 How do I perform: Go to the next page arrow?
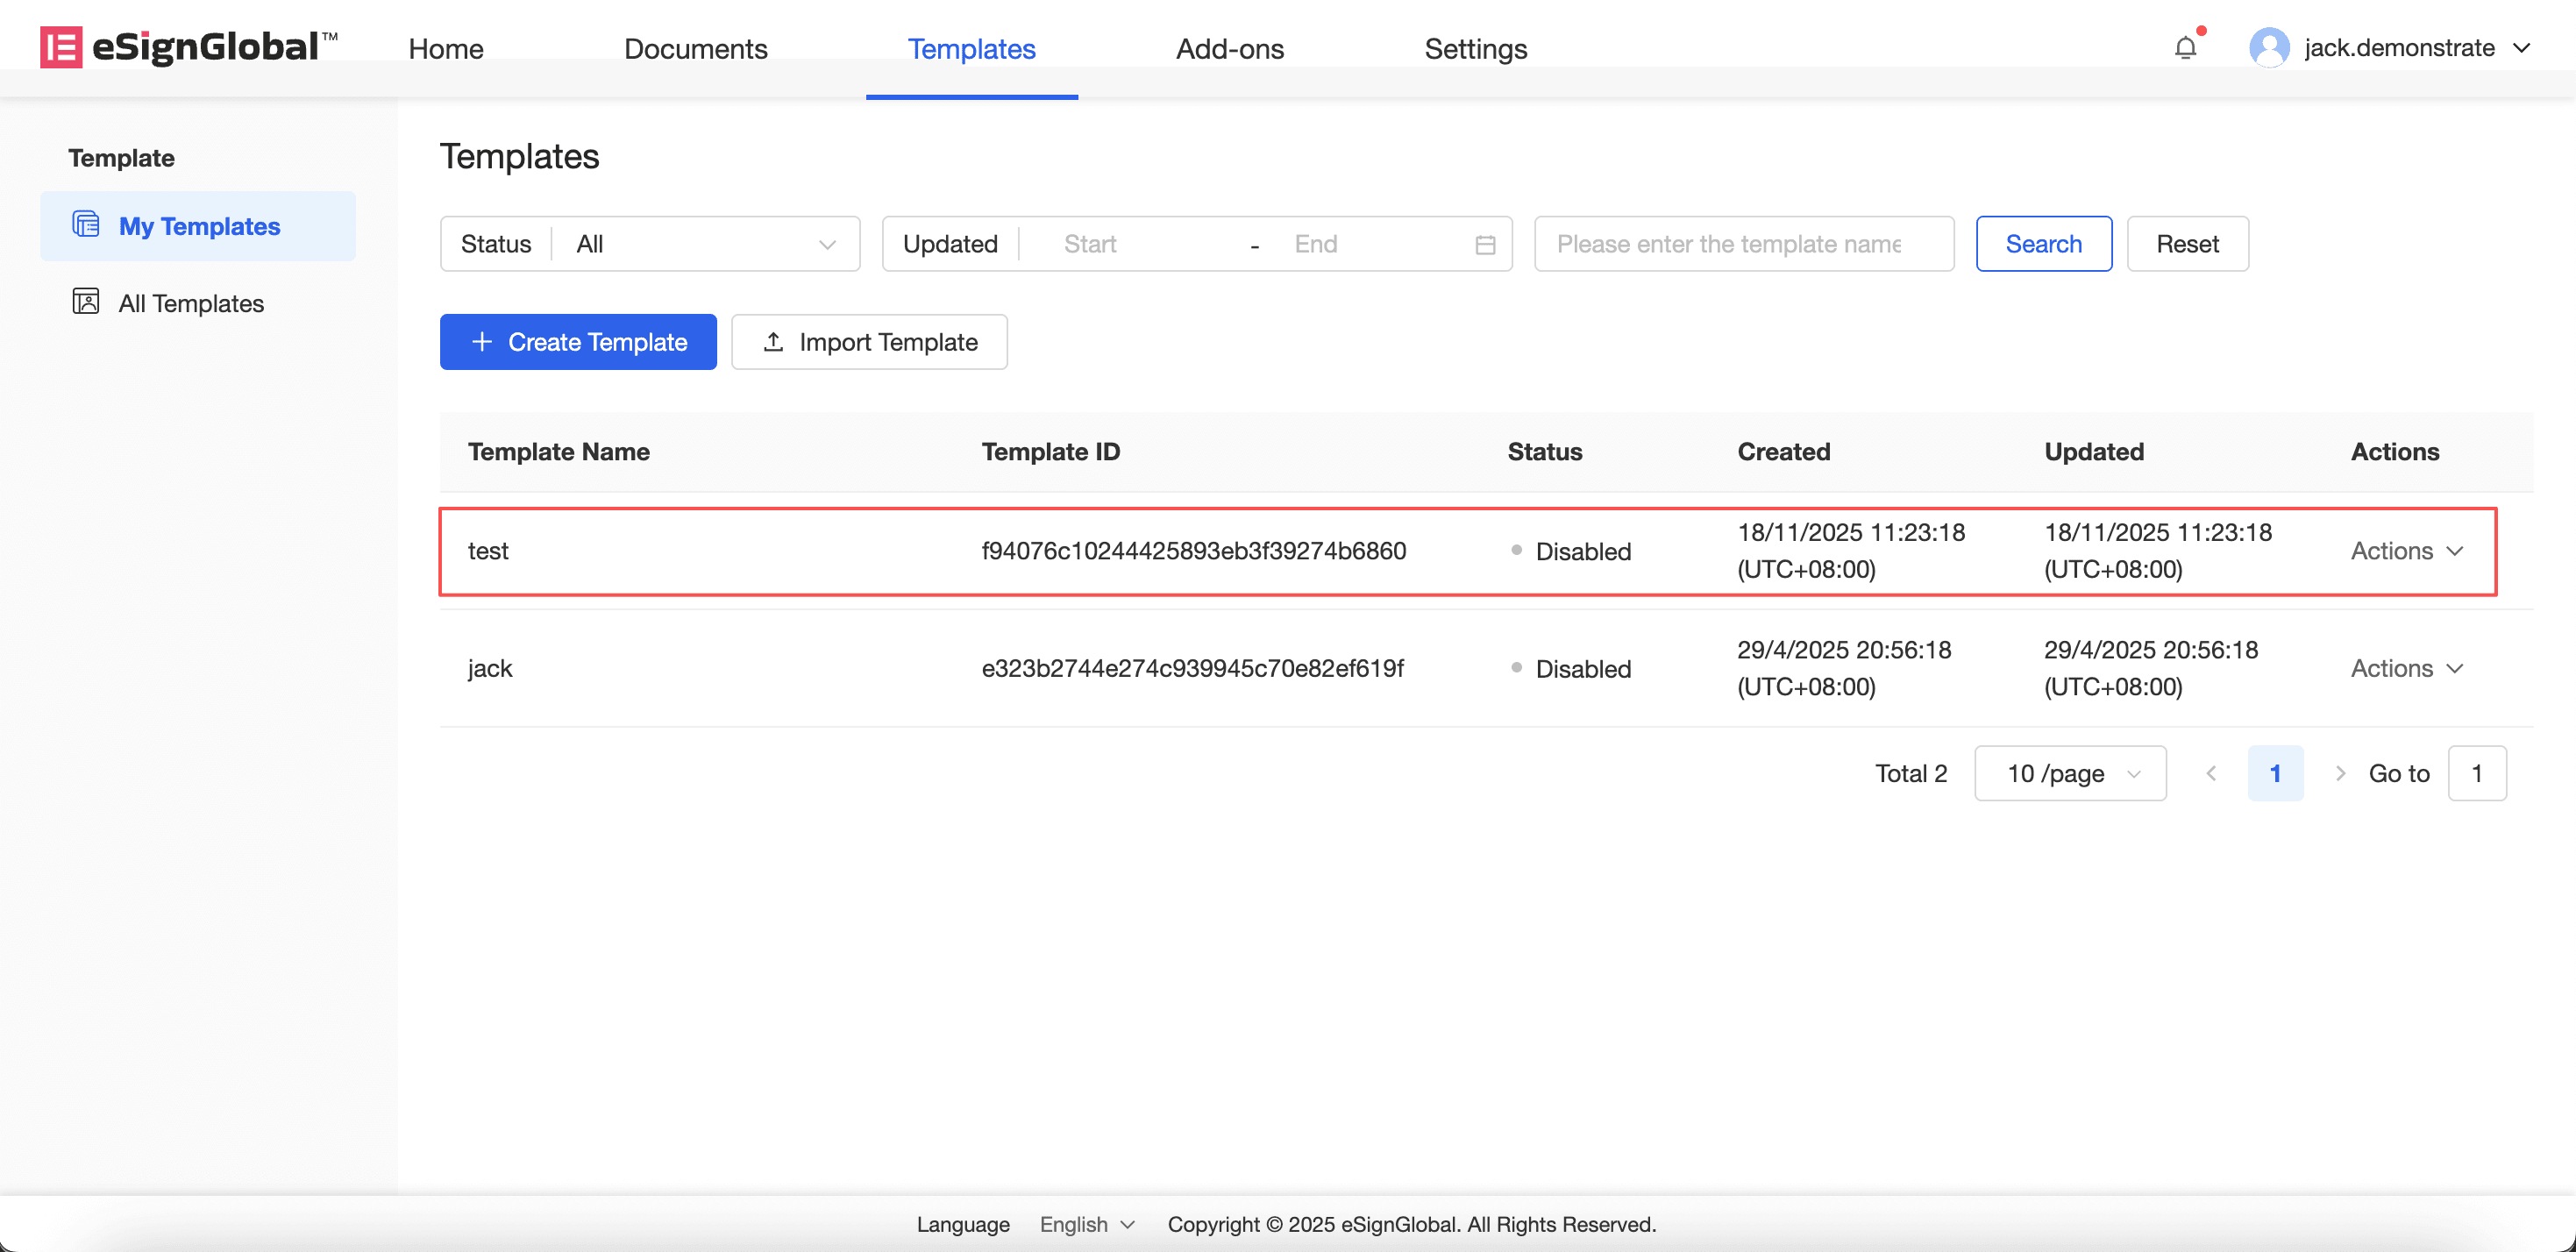click(x=2339, y=773)
